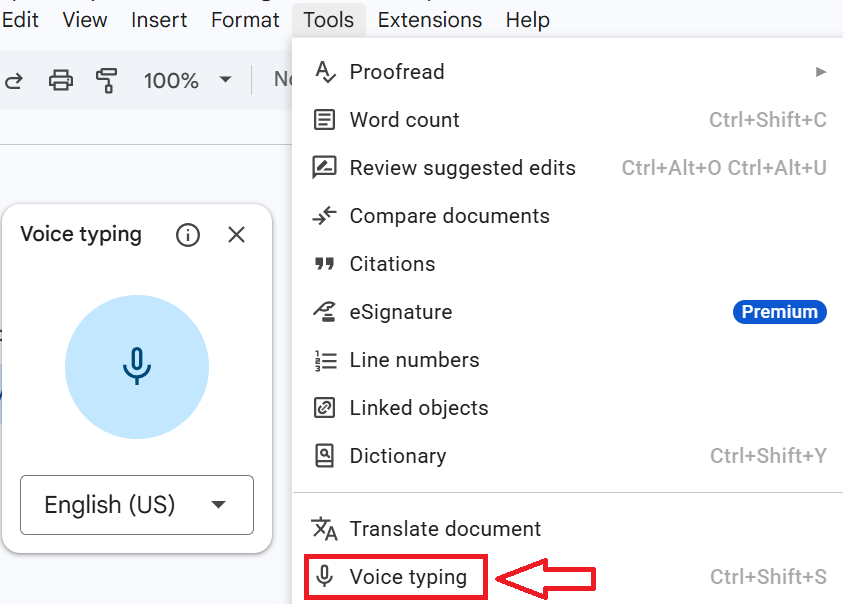843x604 pixels.
Task: Click the eSignature pen icon
Action: click(324, 312)
